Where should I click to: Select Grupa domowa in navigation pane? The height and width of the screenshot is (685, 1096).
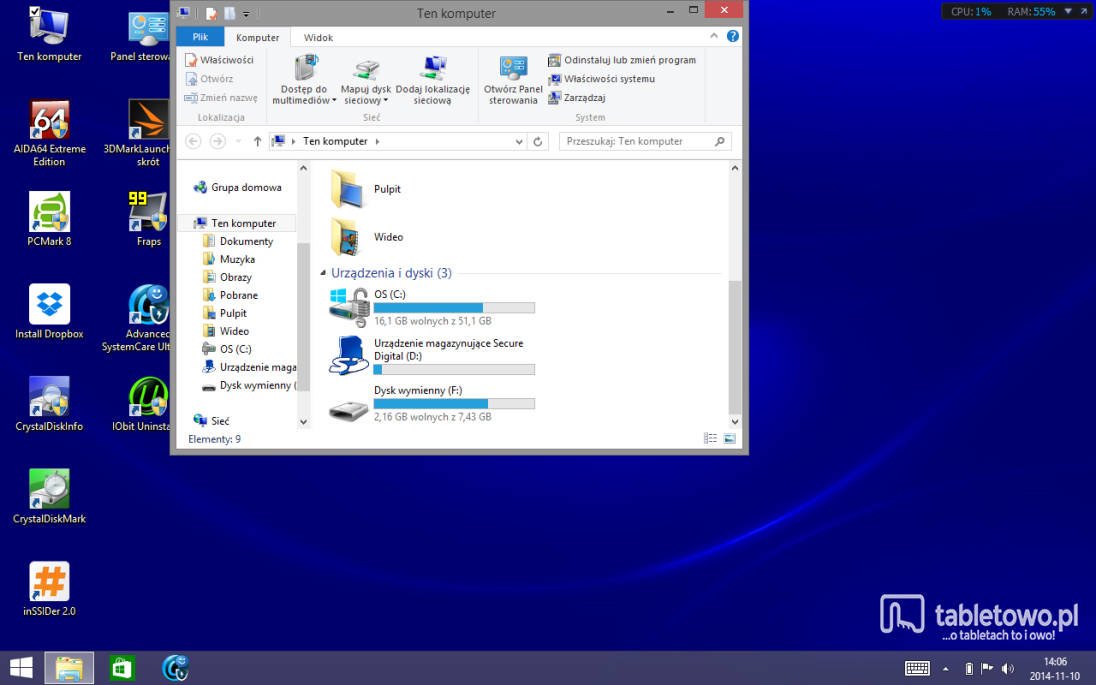pos(238,187)
